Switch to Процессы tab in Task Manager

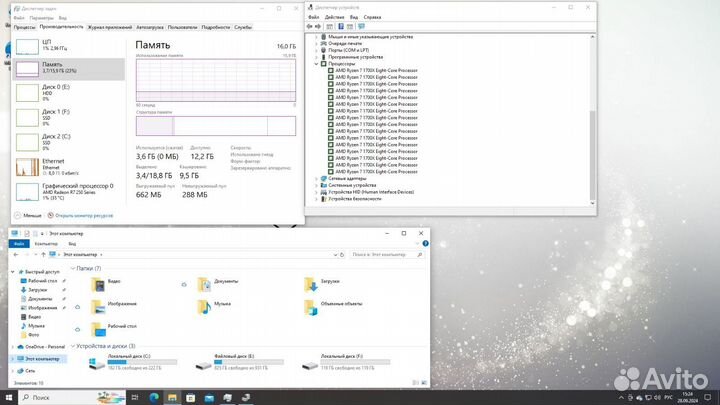tap(24, 27)
